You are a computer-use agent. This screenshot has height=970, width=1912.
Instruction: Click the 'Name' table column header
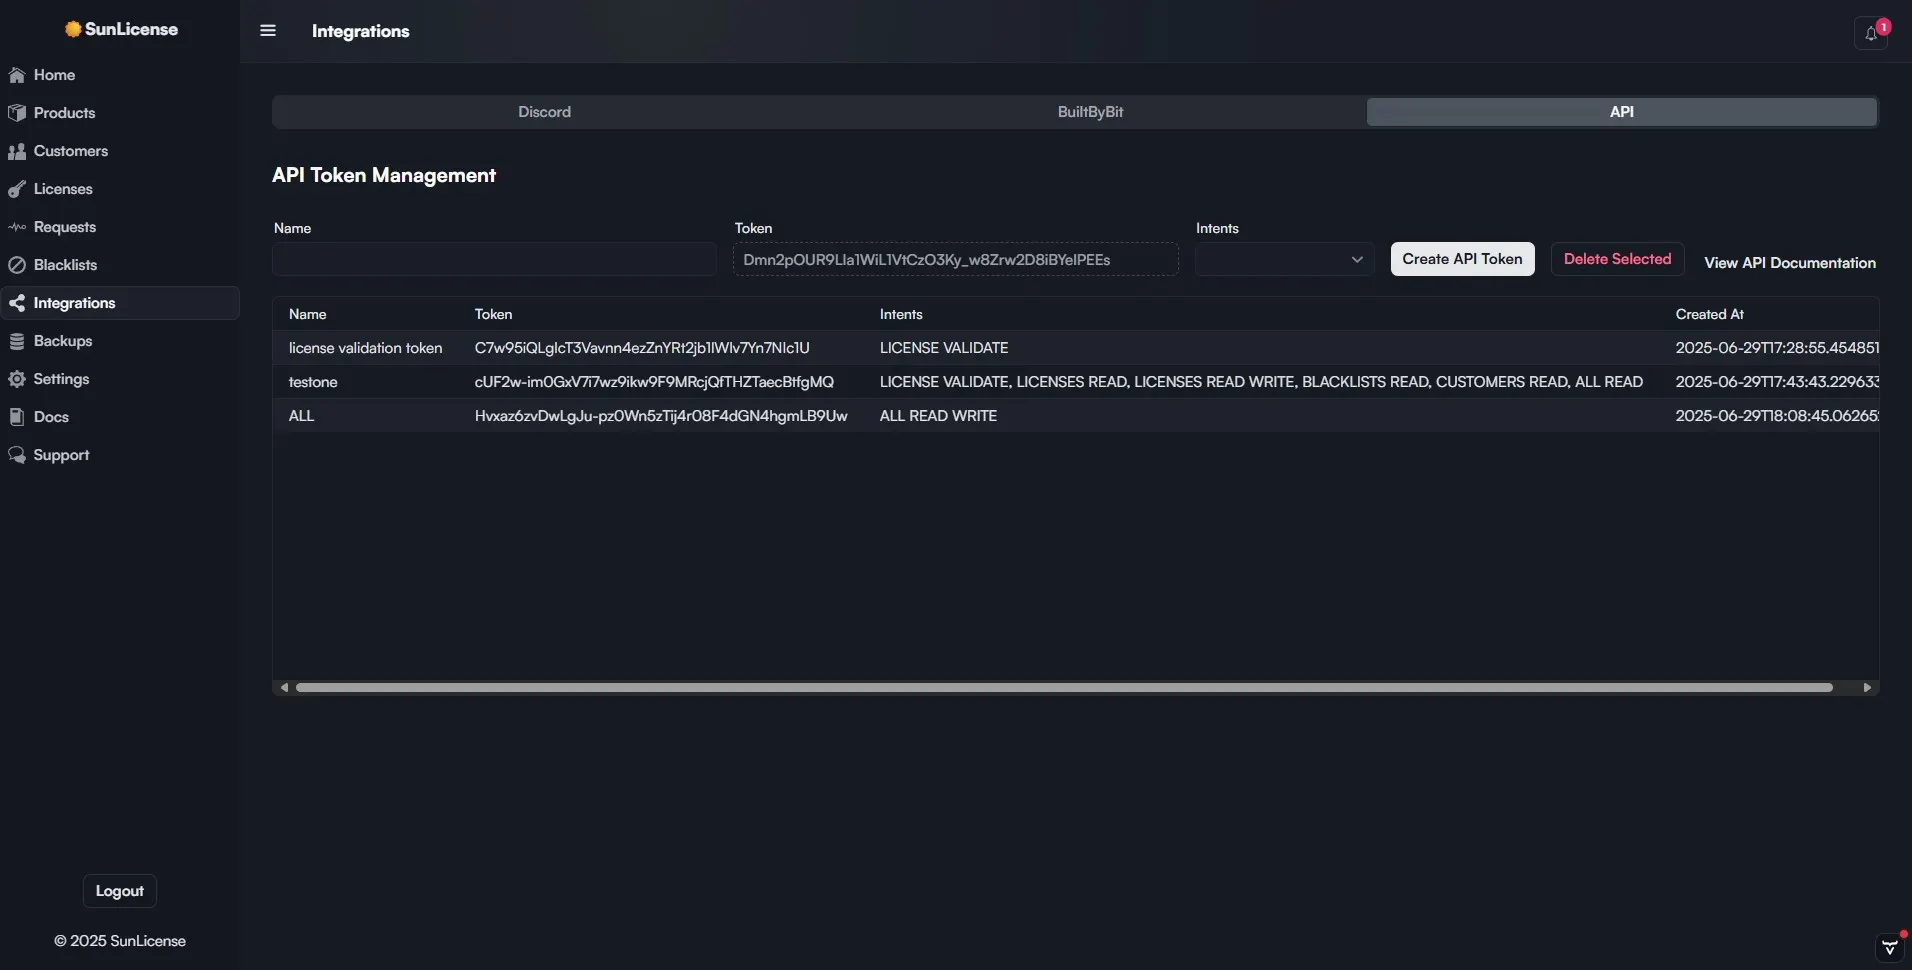coord(308,314)
